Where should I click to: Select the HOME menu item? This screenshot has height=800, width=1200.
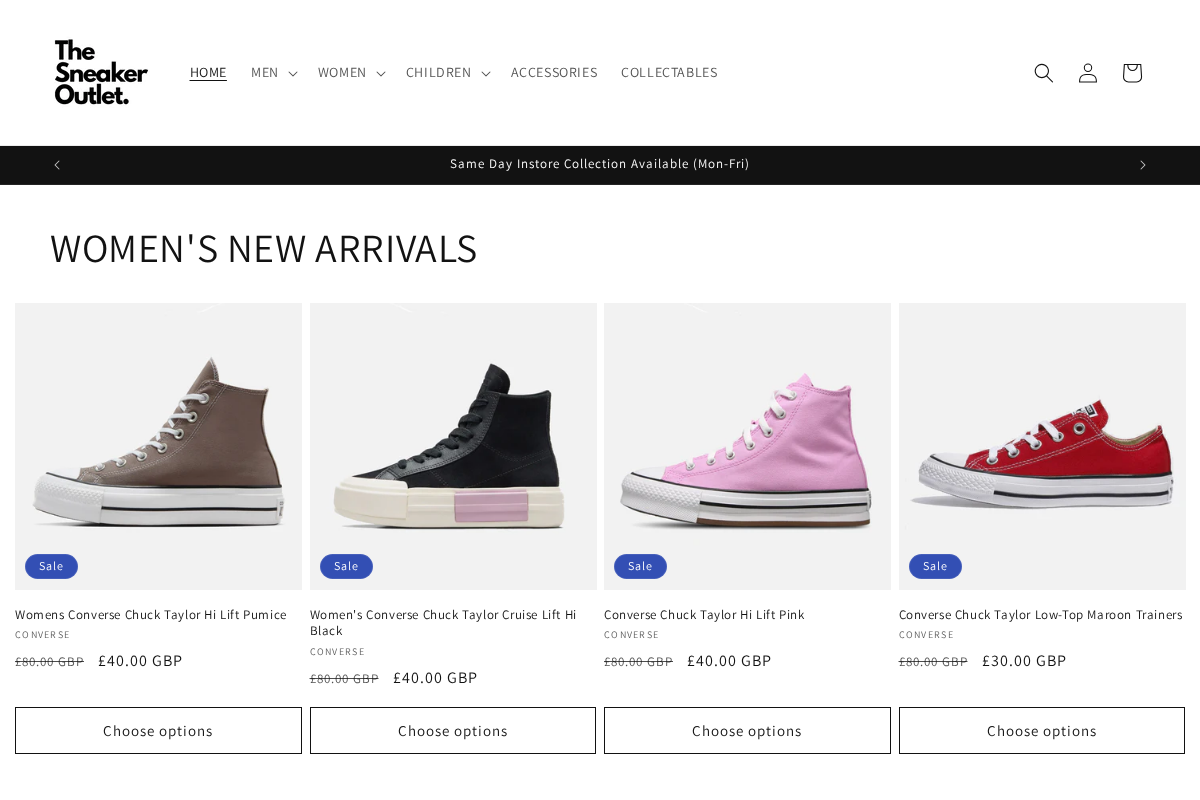[x=208, y=72]
